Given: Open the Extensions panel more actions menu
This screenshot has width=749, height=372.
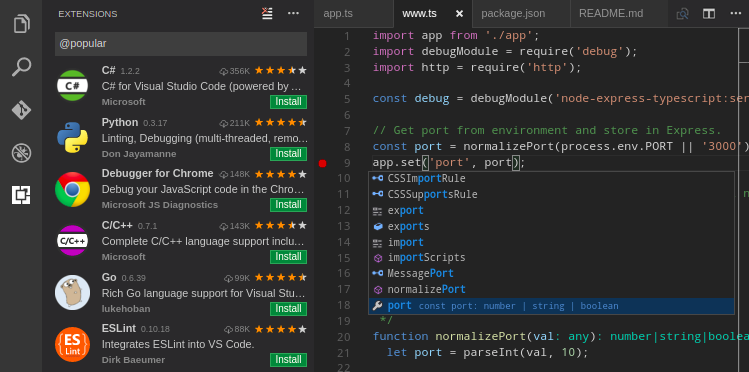Looking at the screenshot, I should tap(293, 13).
